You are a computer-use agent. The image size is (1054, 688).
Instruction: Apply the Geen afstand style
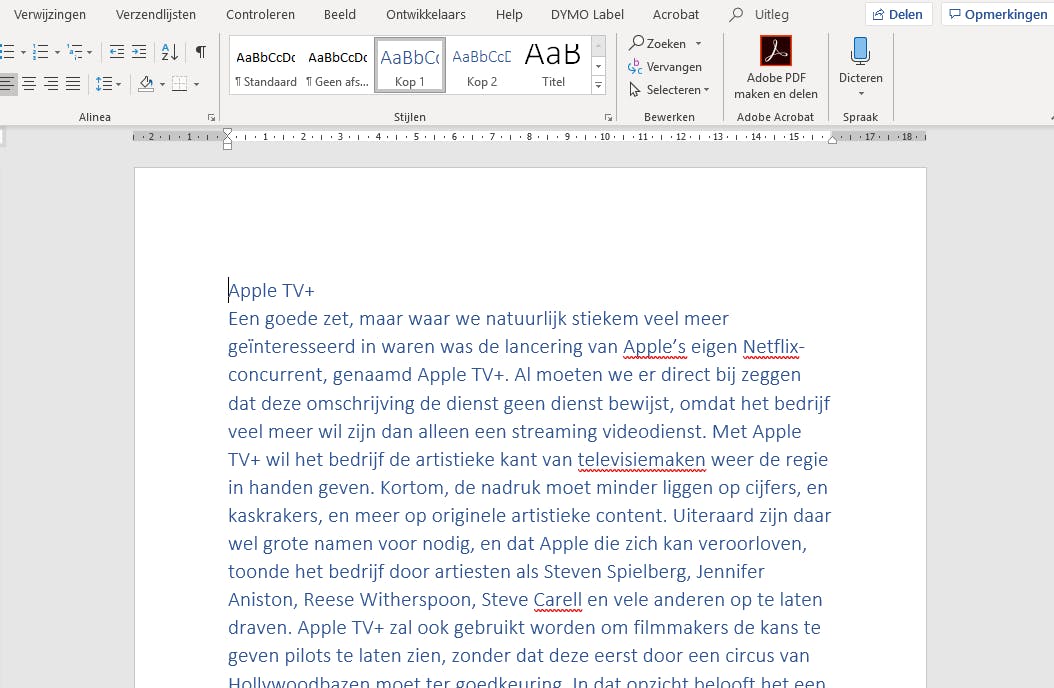click(x=337, y=66)
